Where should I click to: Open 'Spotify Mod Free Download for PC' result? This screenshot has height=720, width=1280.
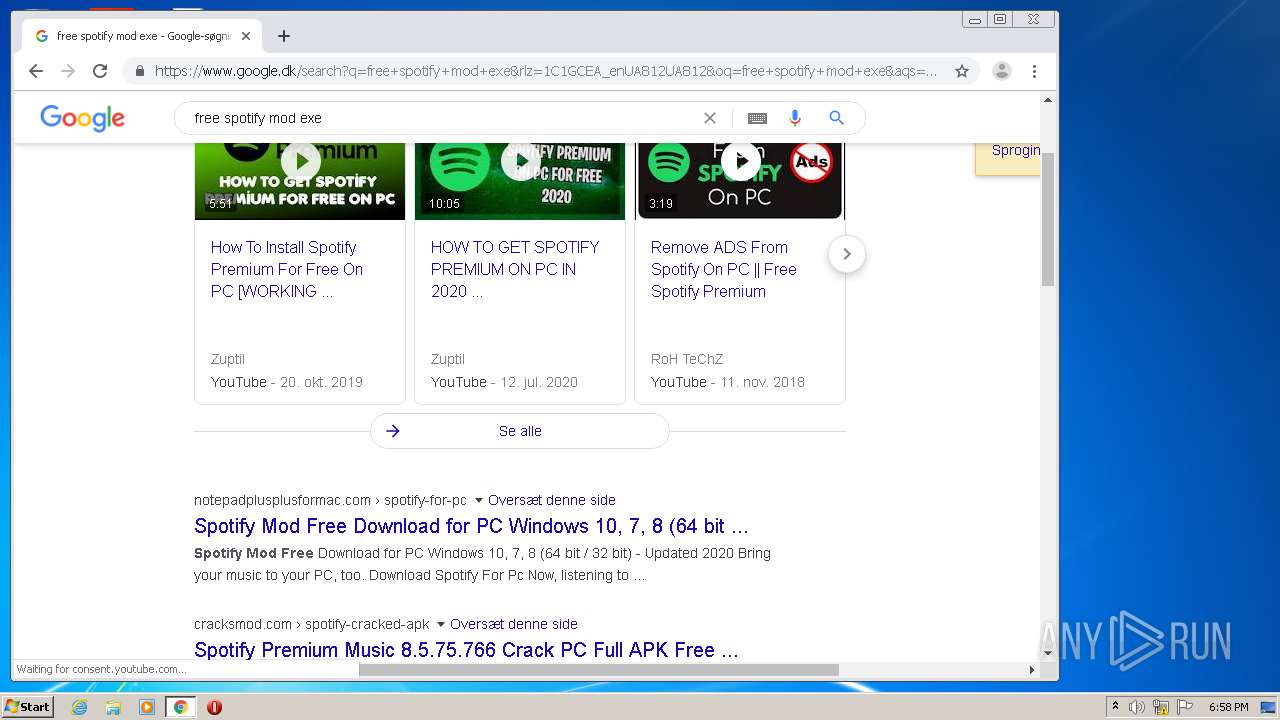(471, 526)
